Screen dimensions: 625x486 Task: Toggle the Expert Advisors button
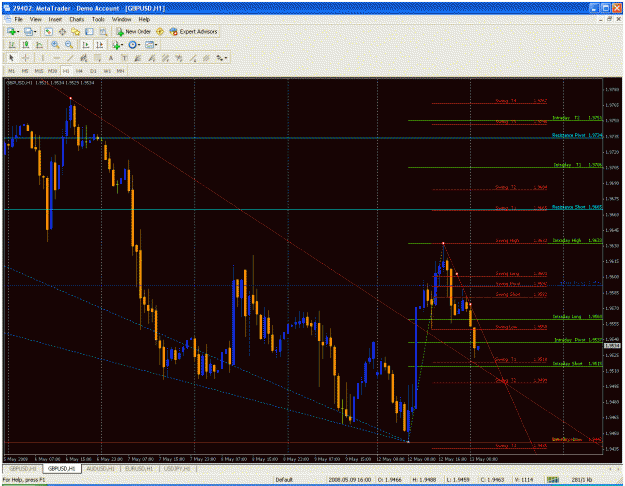tap(193, 31)
